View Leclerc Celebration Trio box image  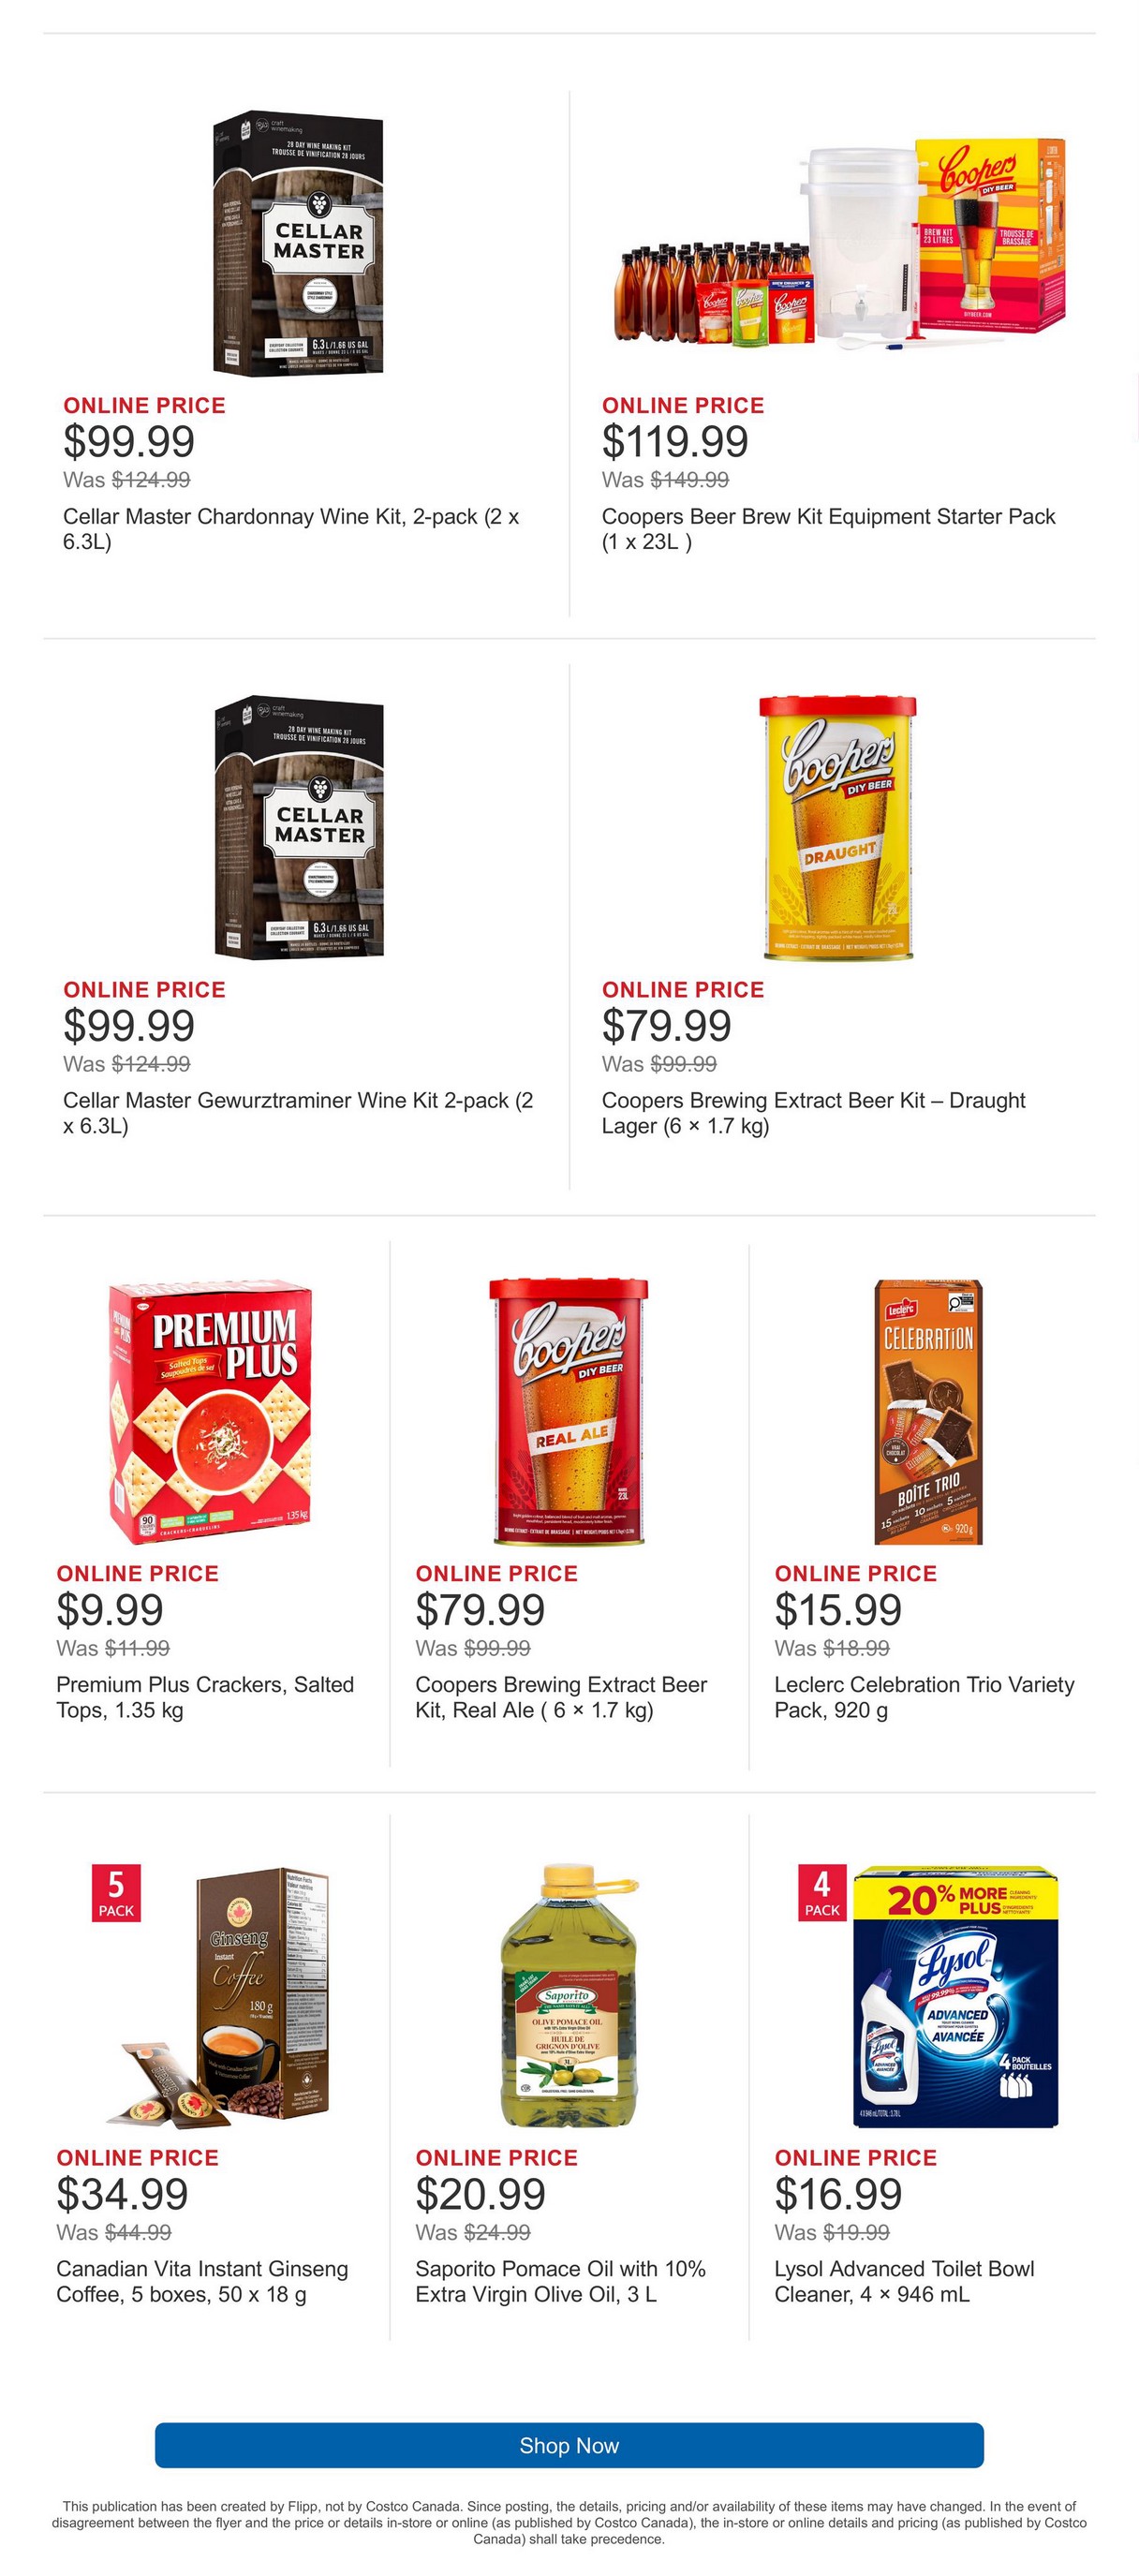click(x=928, y=1411)
